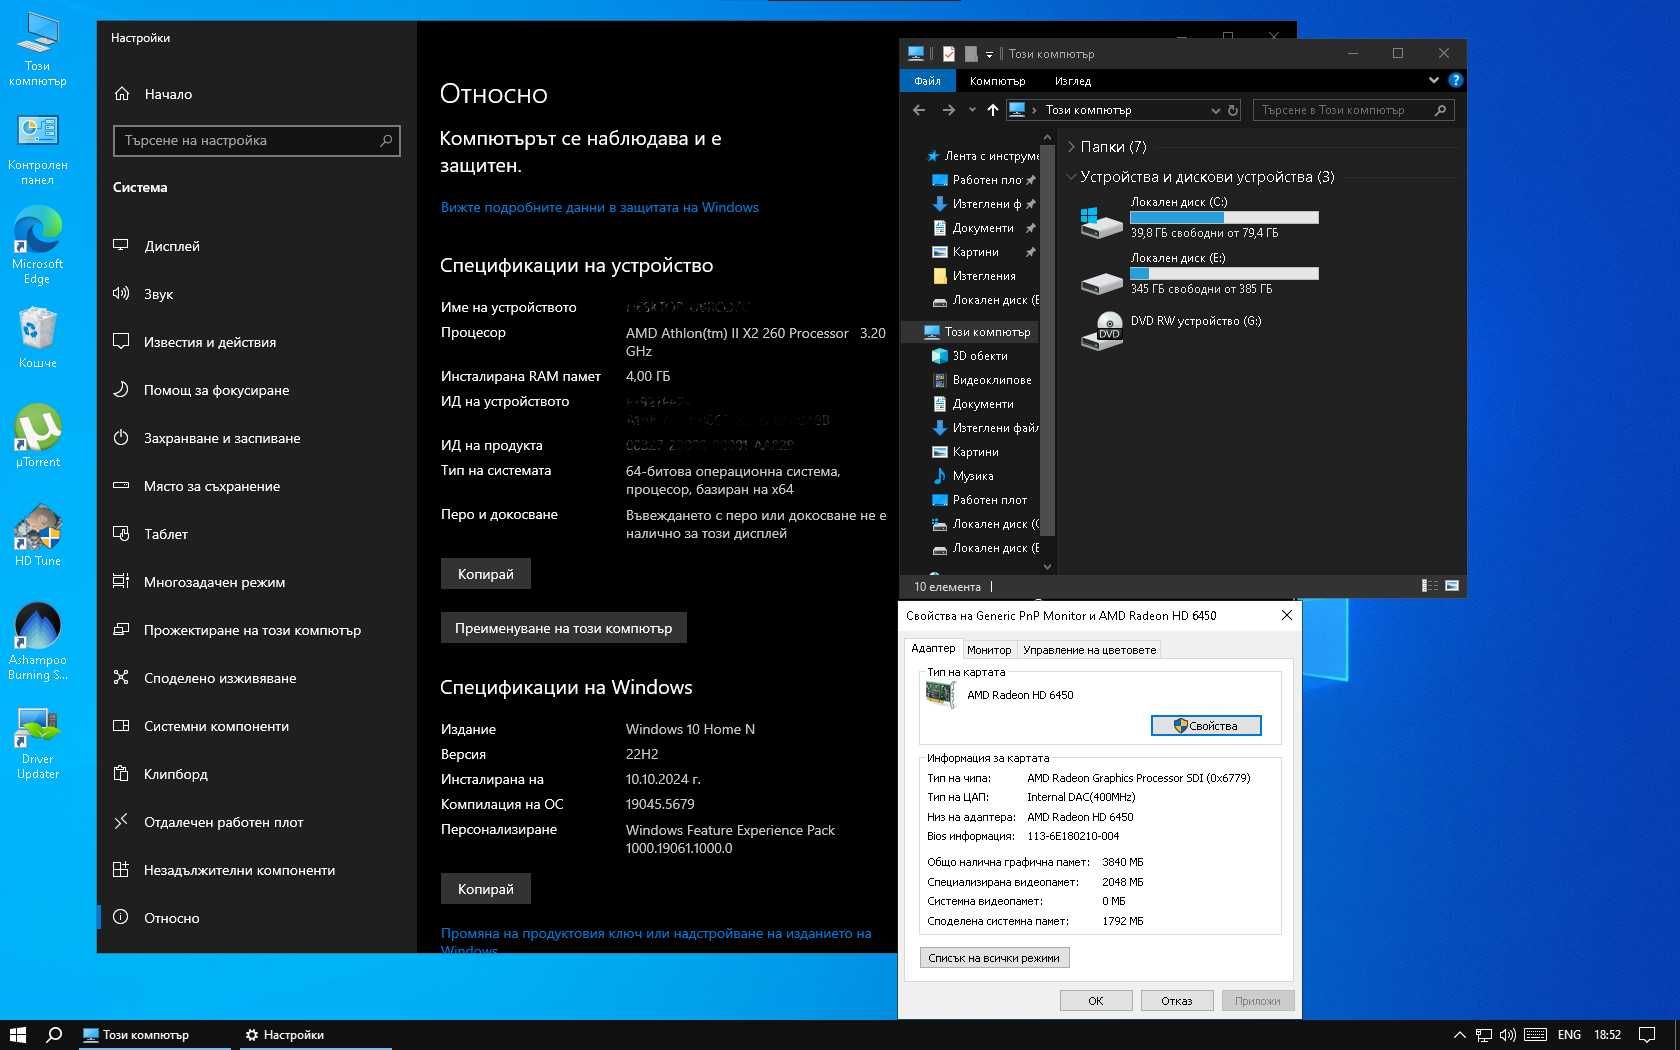Click OK in adapter properties dialog
The width and height of the screenshot is (1680, 1050).
1096,1001
